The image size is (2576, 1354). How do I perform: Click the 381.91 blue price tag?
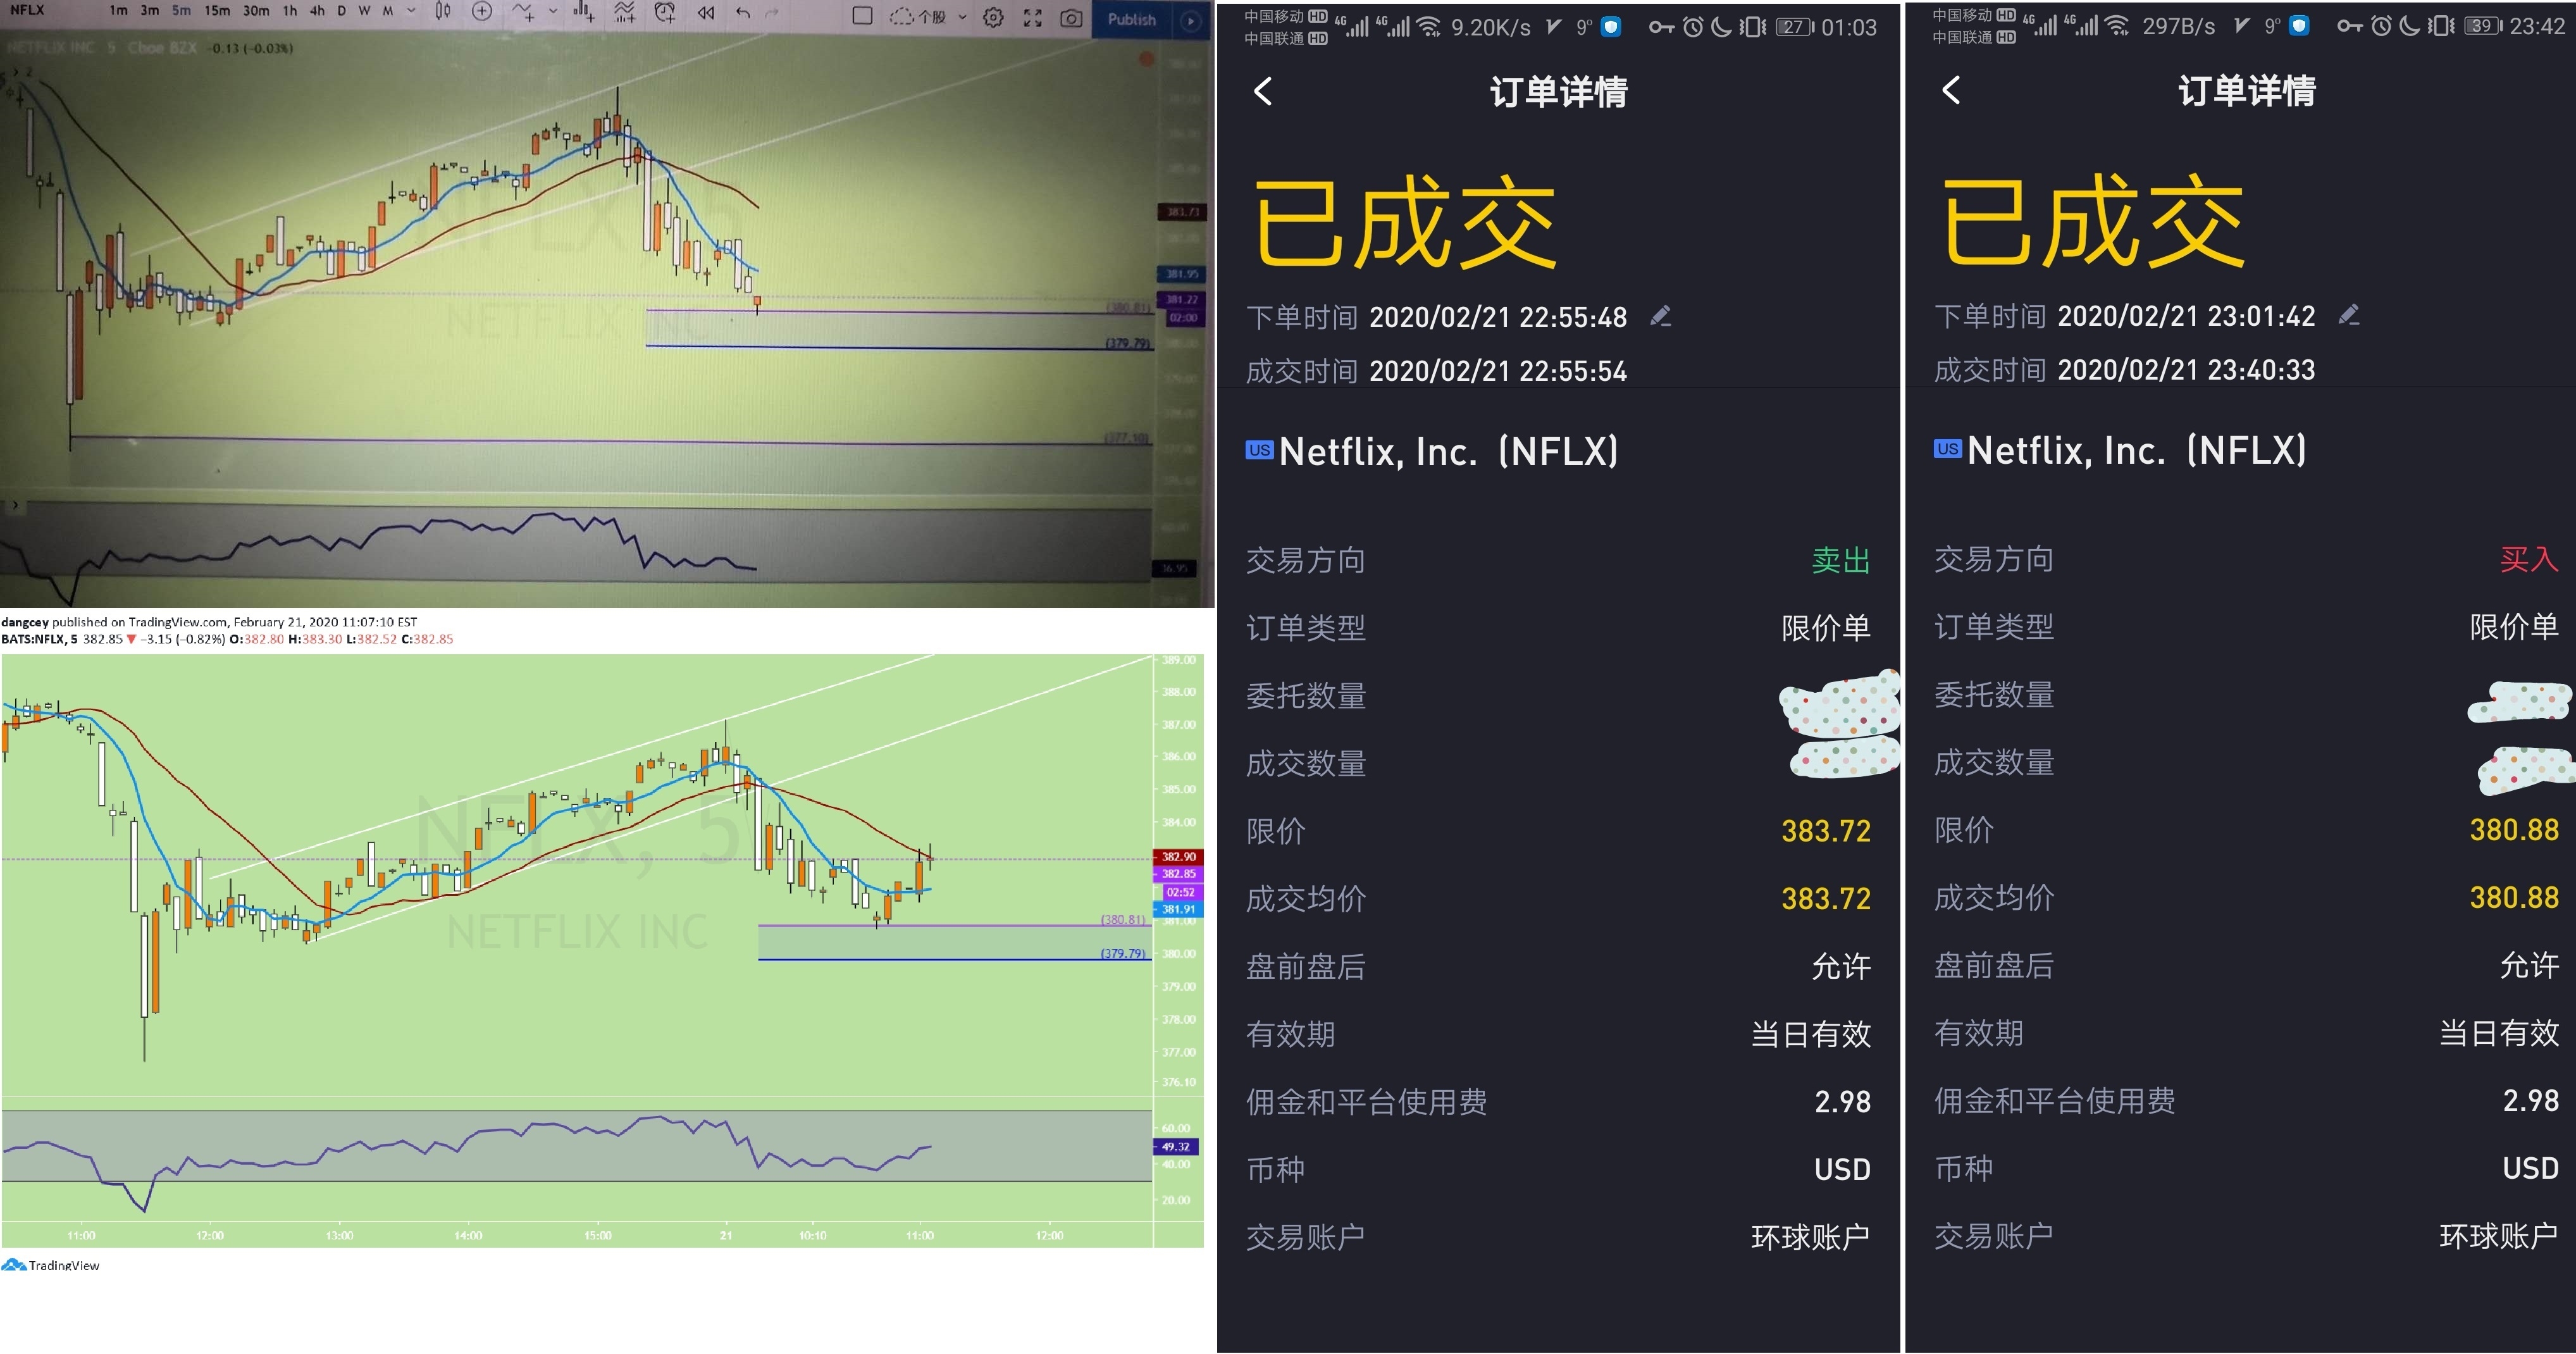[x=1178, y=909]
